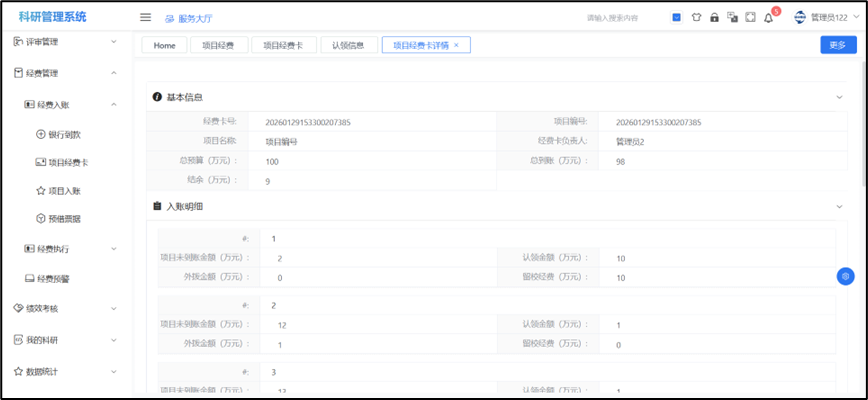
Task: Collapse the 入账明细 section
Action: click(x=839, y=206)
